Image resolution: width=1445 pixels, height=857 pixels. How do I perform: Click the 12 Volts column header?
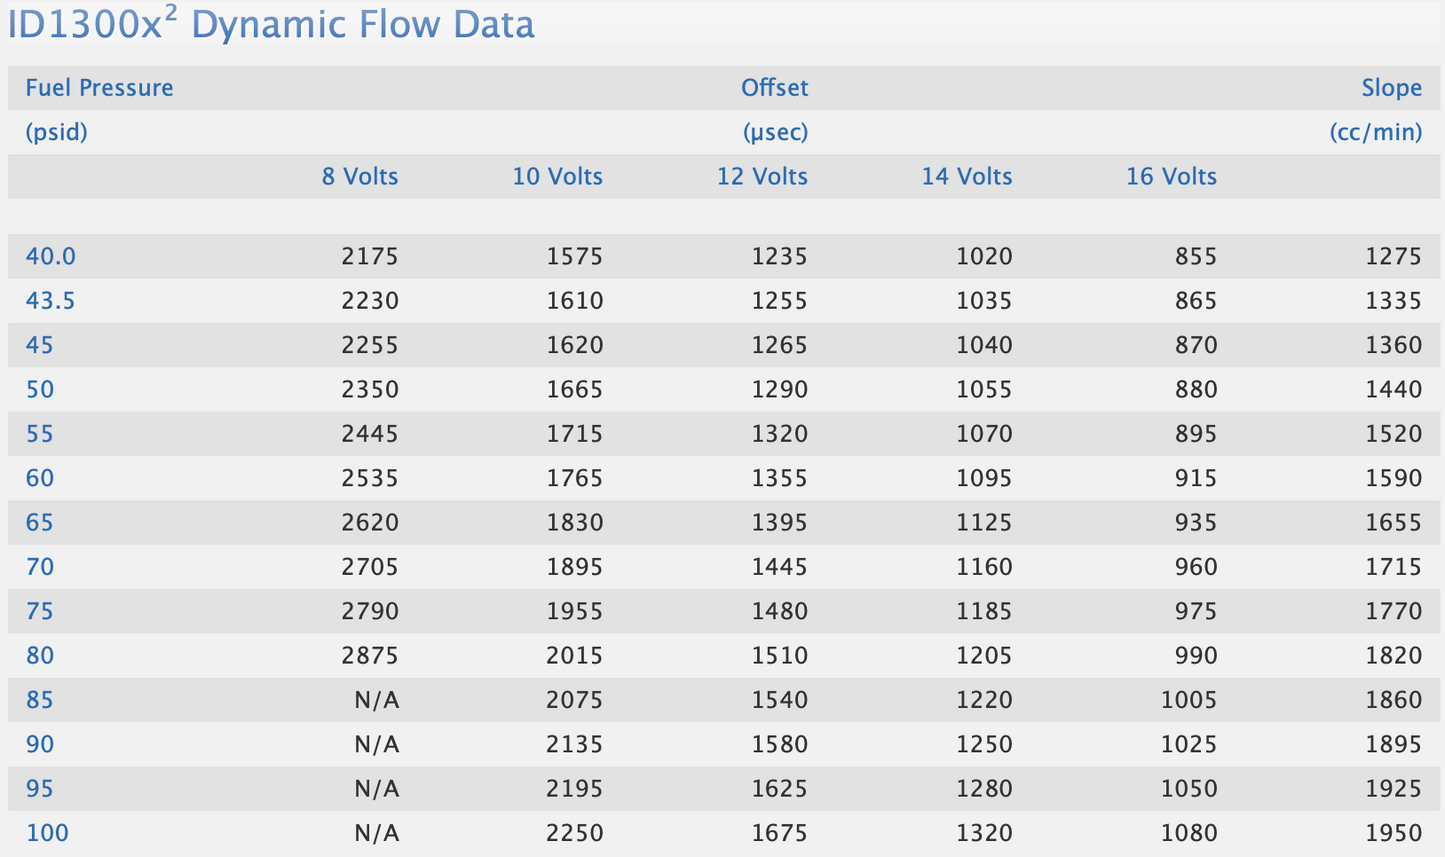(x=762, y=177)
